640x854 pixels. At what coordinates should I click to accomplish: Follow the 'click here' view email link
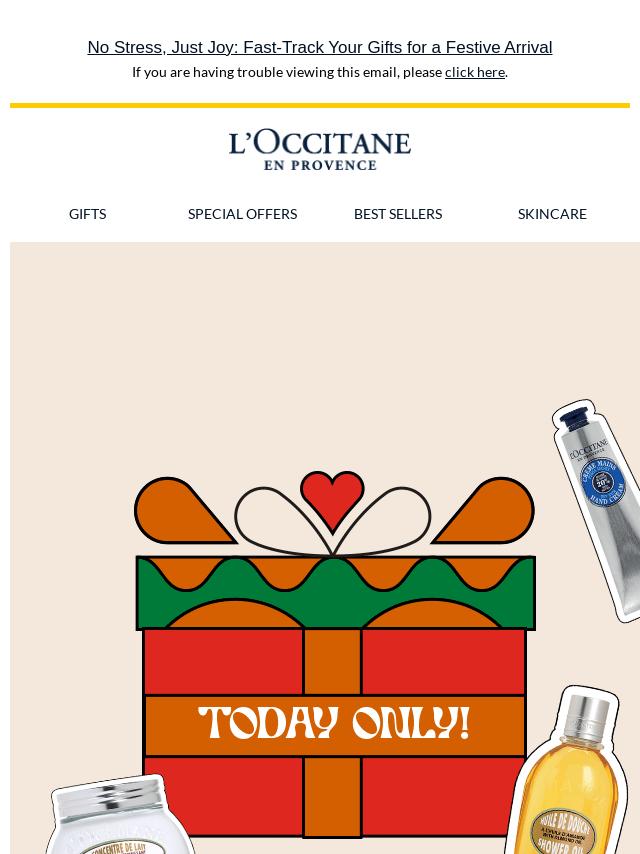[474, 72]
